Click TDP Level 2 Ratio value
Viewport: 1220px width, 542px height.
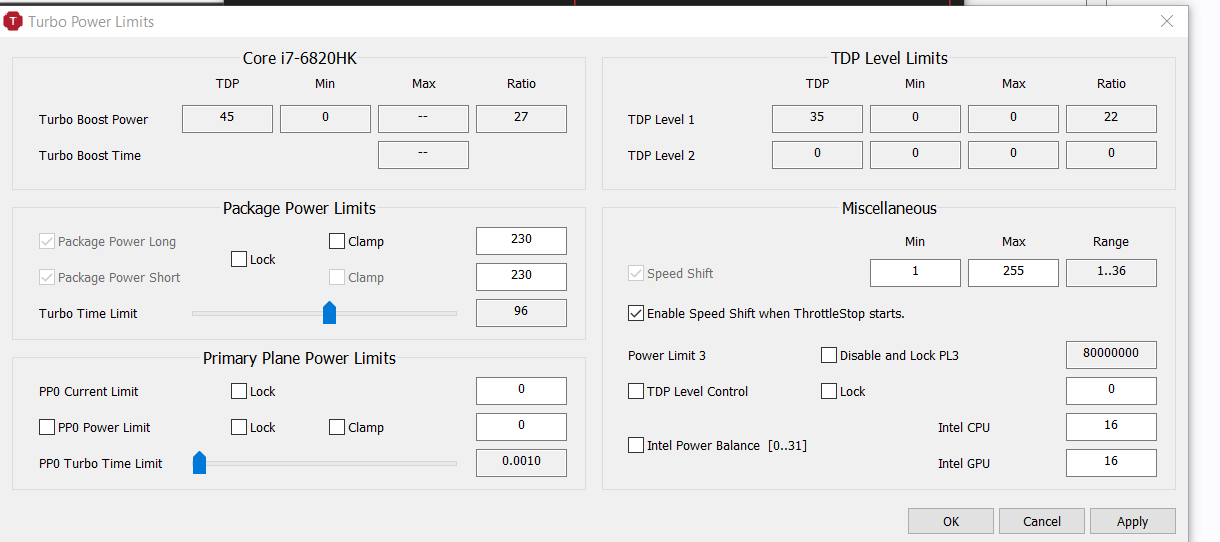[1111, 154]
